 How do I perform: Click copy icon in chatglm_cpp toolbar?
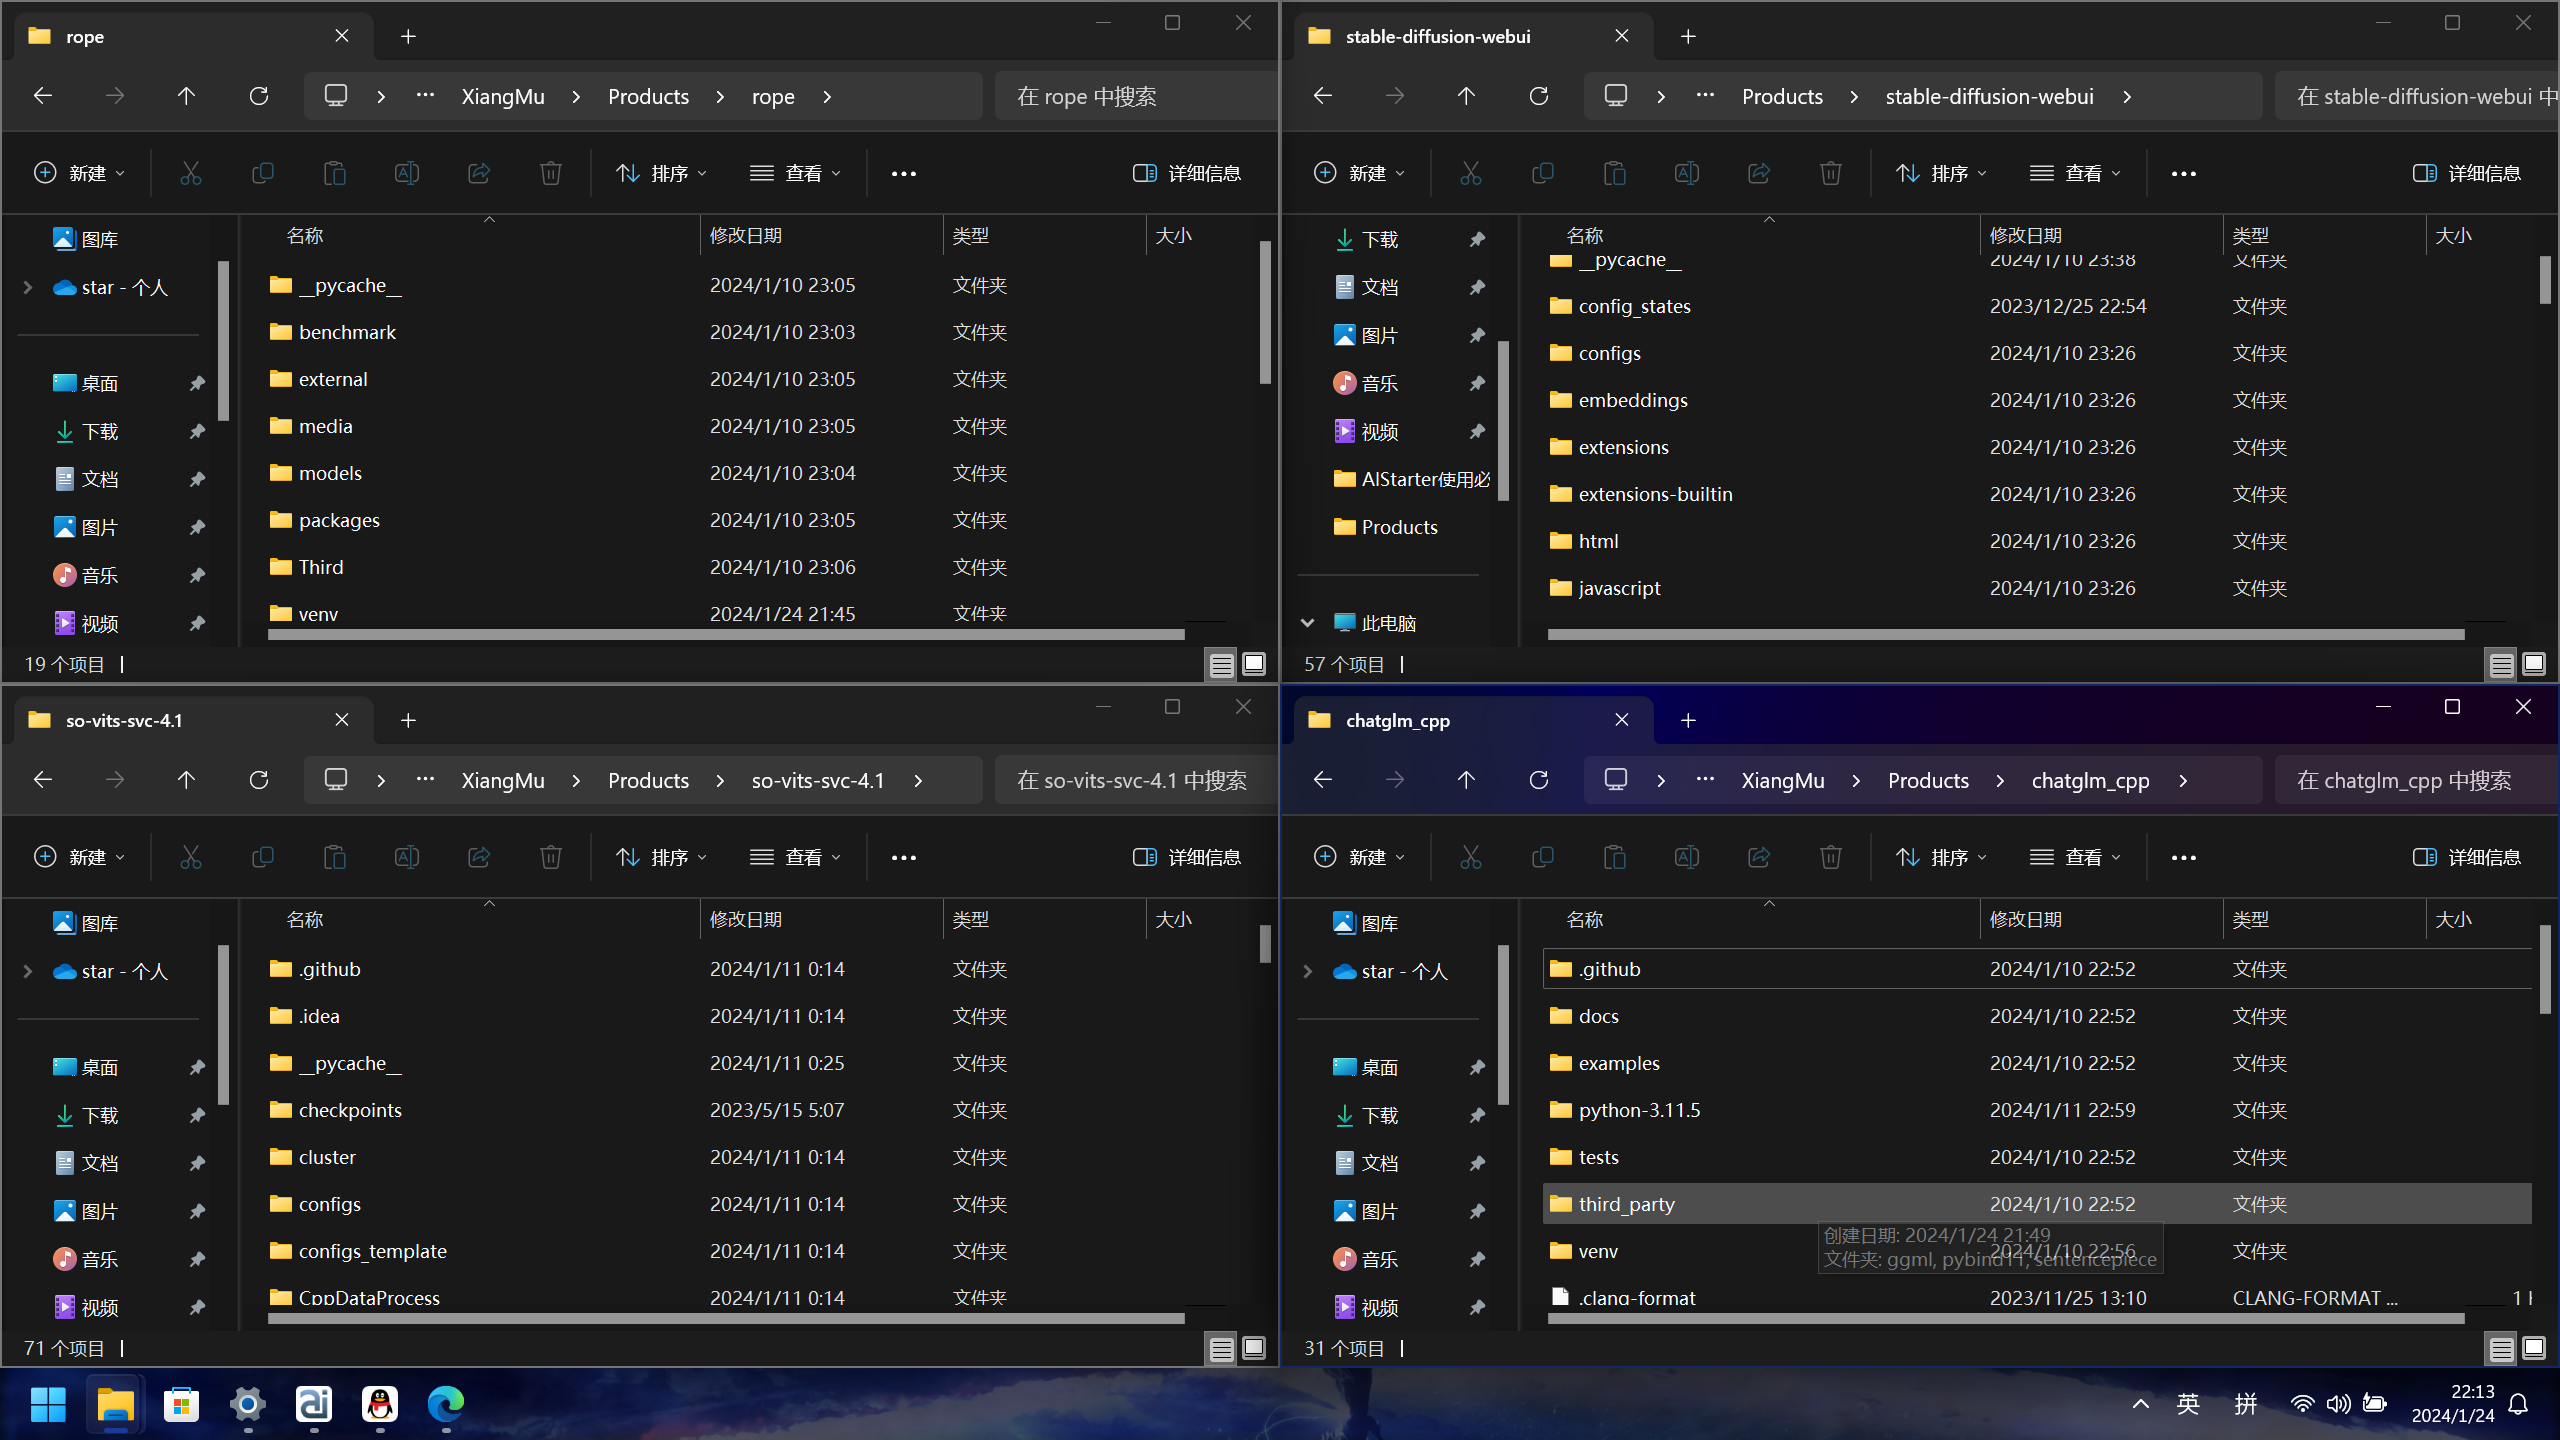1542,857
